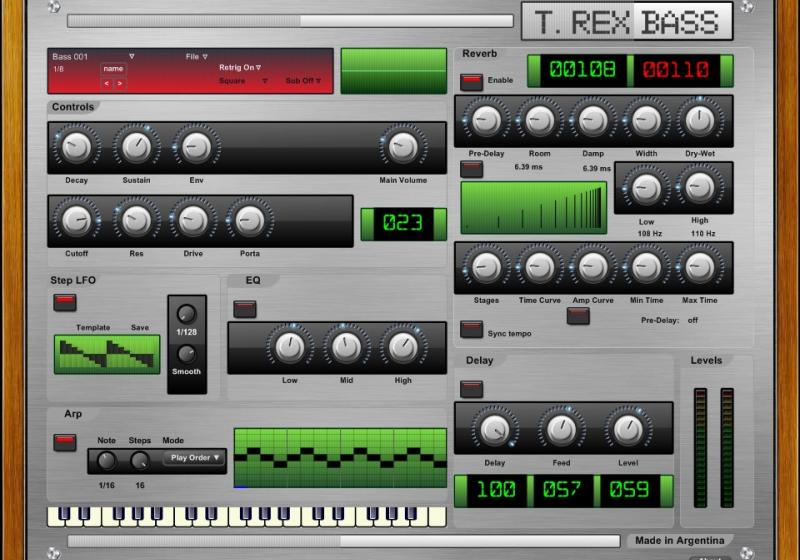Click the Delay Feed knob

click(x=561, y=430)
